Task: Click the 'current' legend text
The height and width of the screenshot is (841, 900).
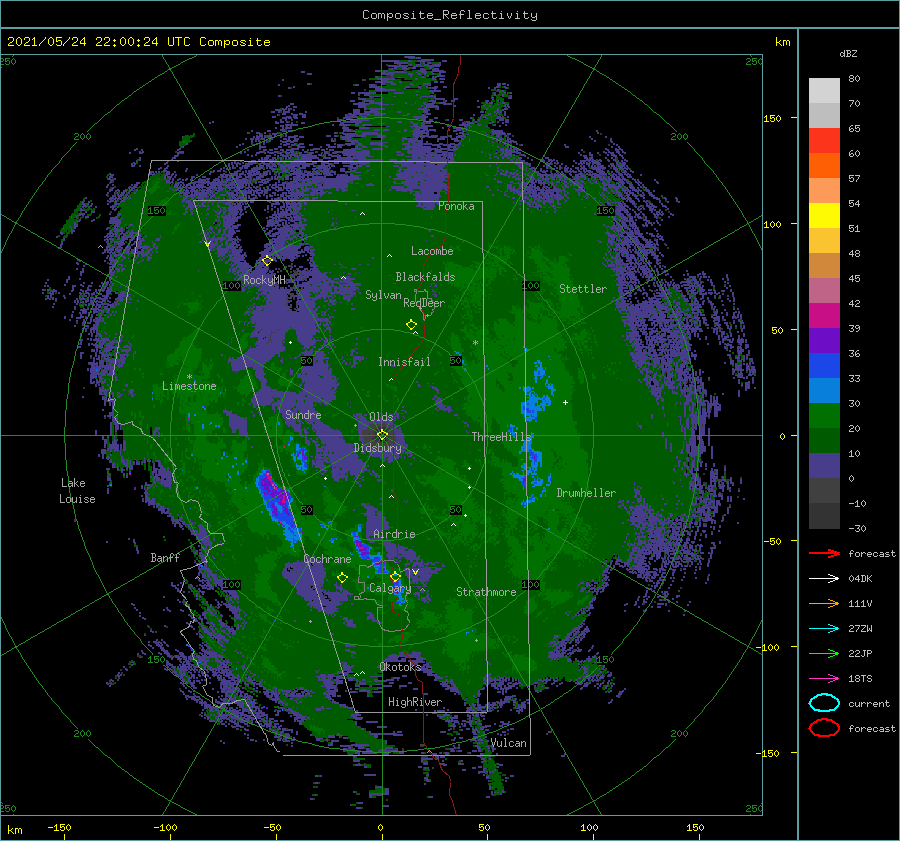Action: (x=869, y=704)
